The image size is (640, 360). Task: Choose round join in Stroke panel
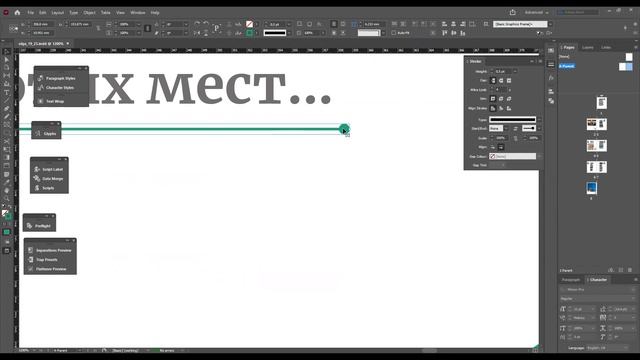pos(501,99)
